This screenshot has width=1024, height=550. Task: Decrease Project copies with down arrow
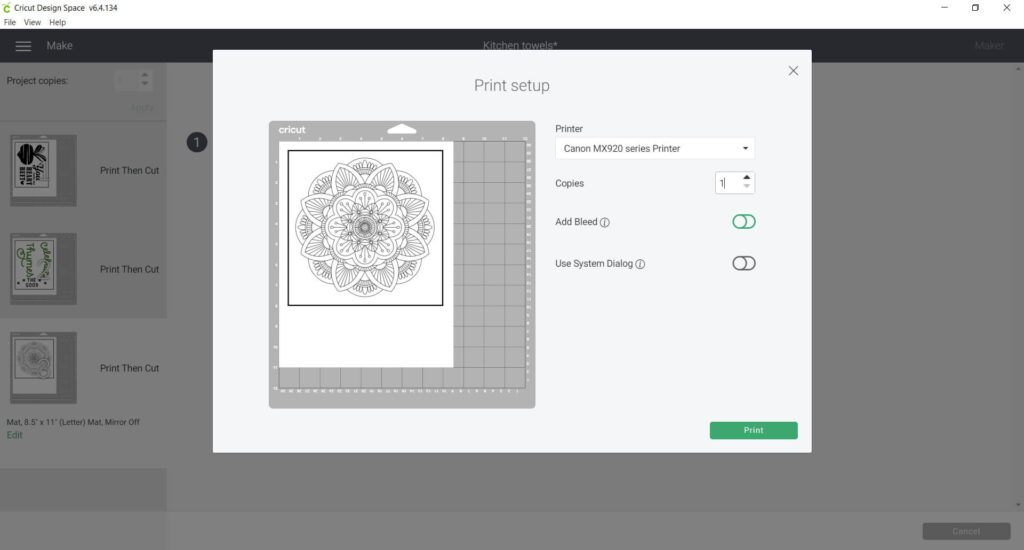coord(145,84)
